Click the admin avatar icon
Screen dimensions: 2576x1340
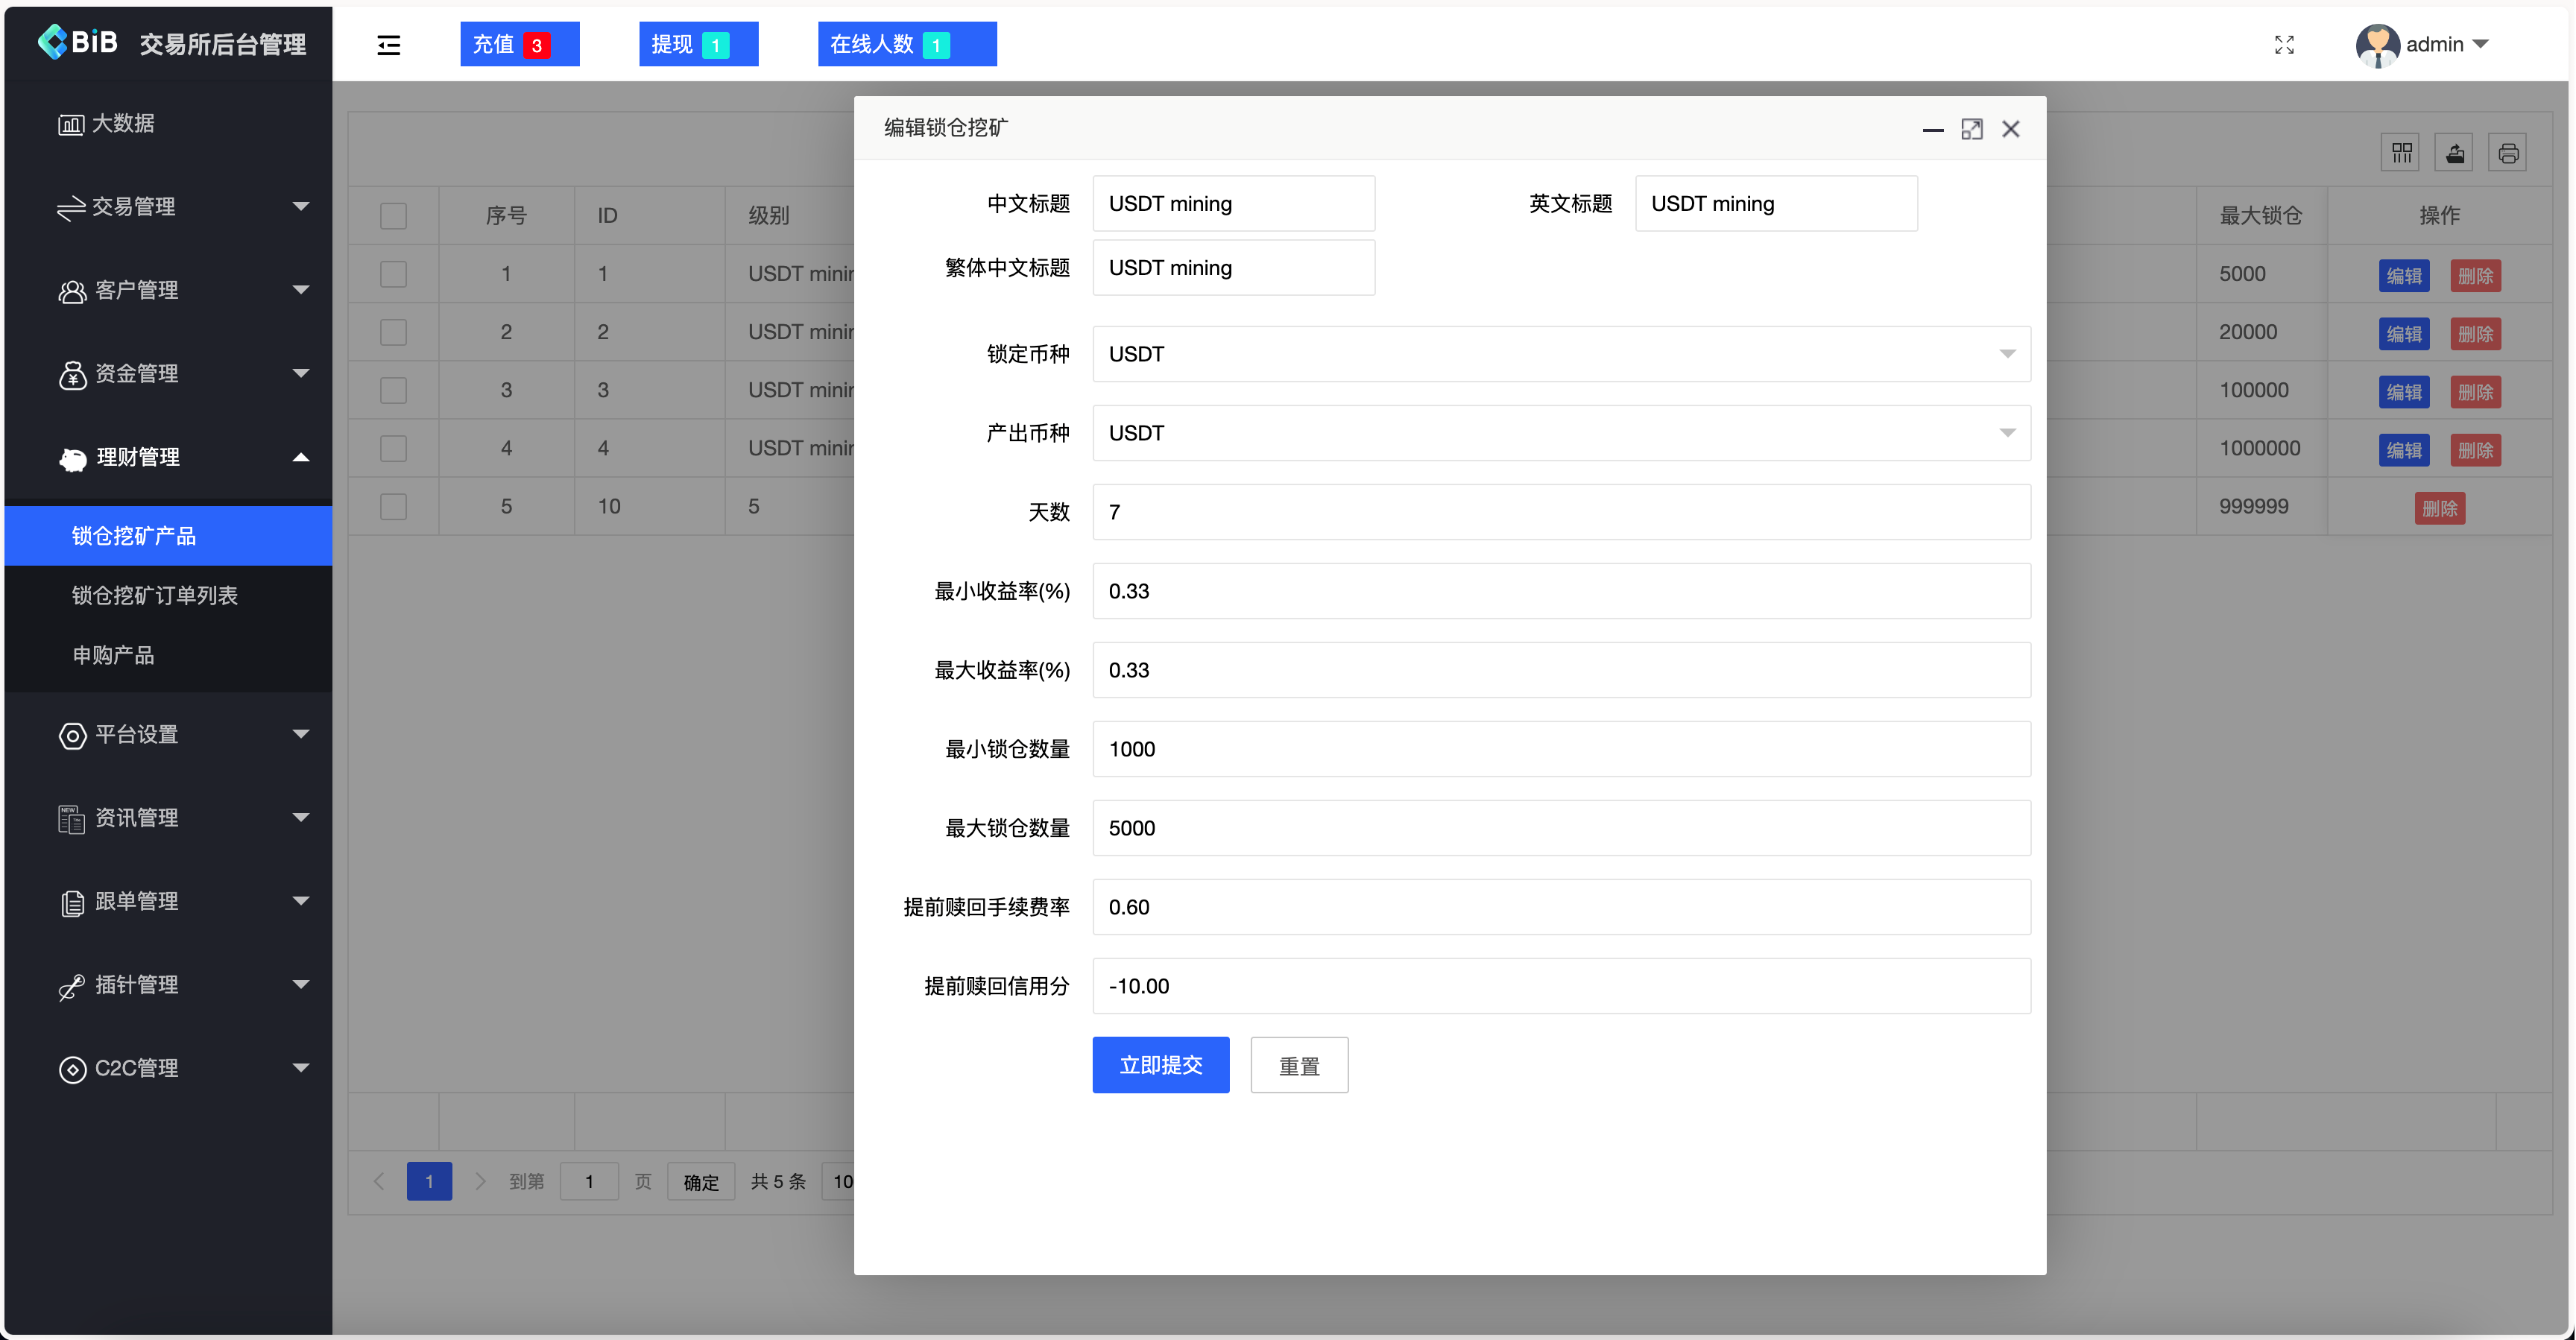coord(2377,45)
